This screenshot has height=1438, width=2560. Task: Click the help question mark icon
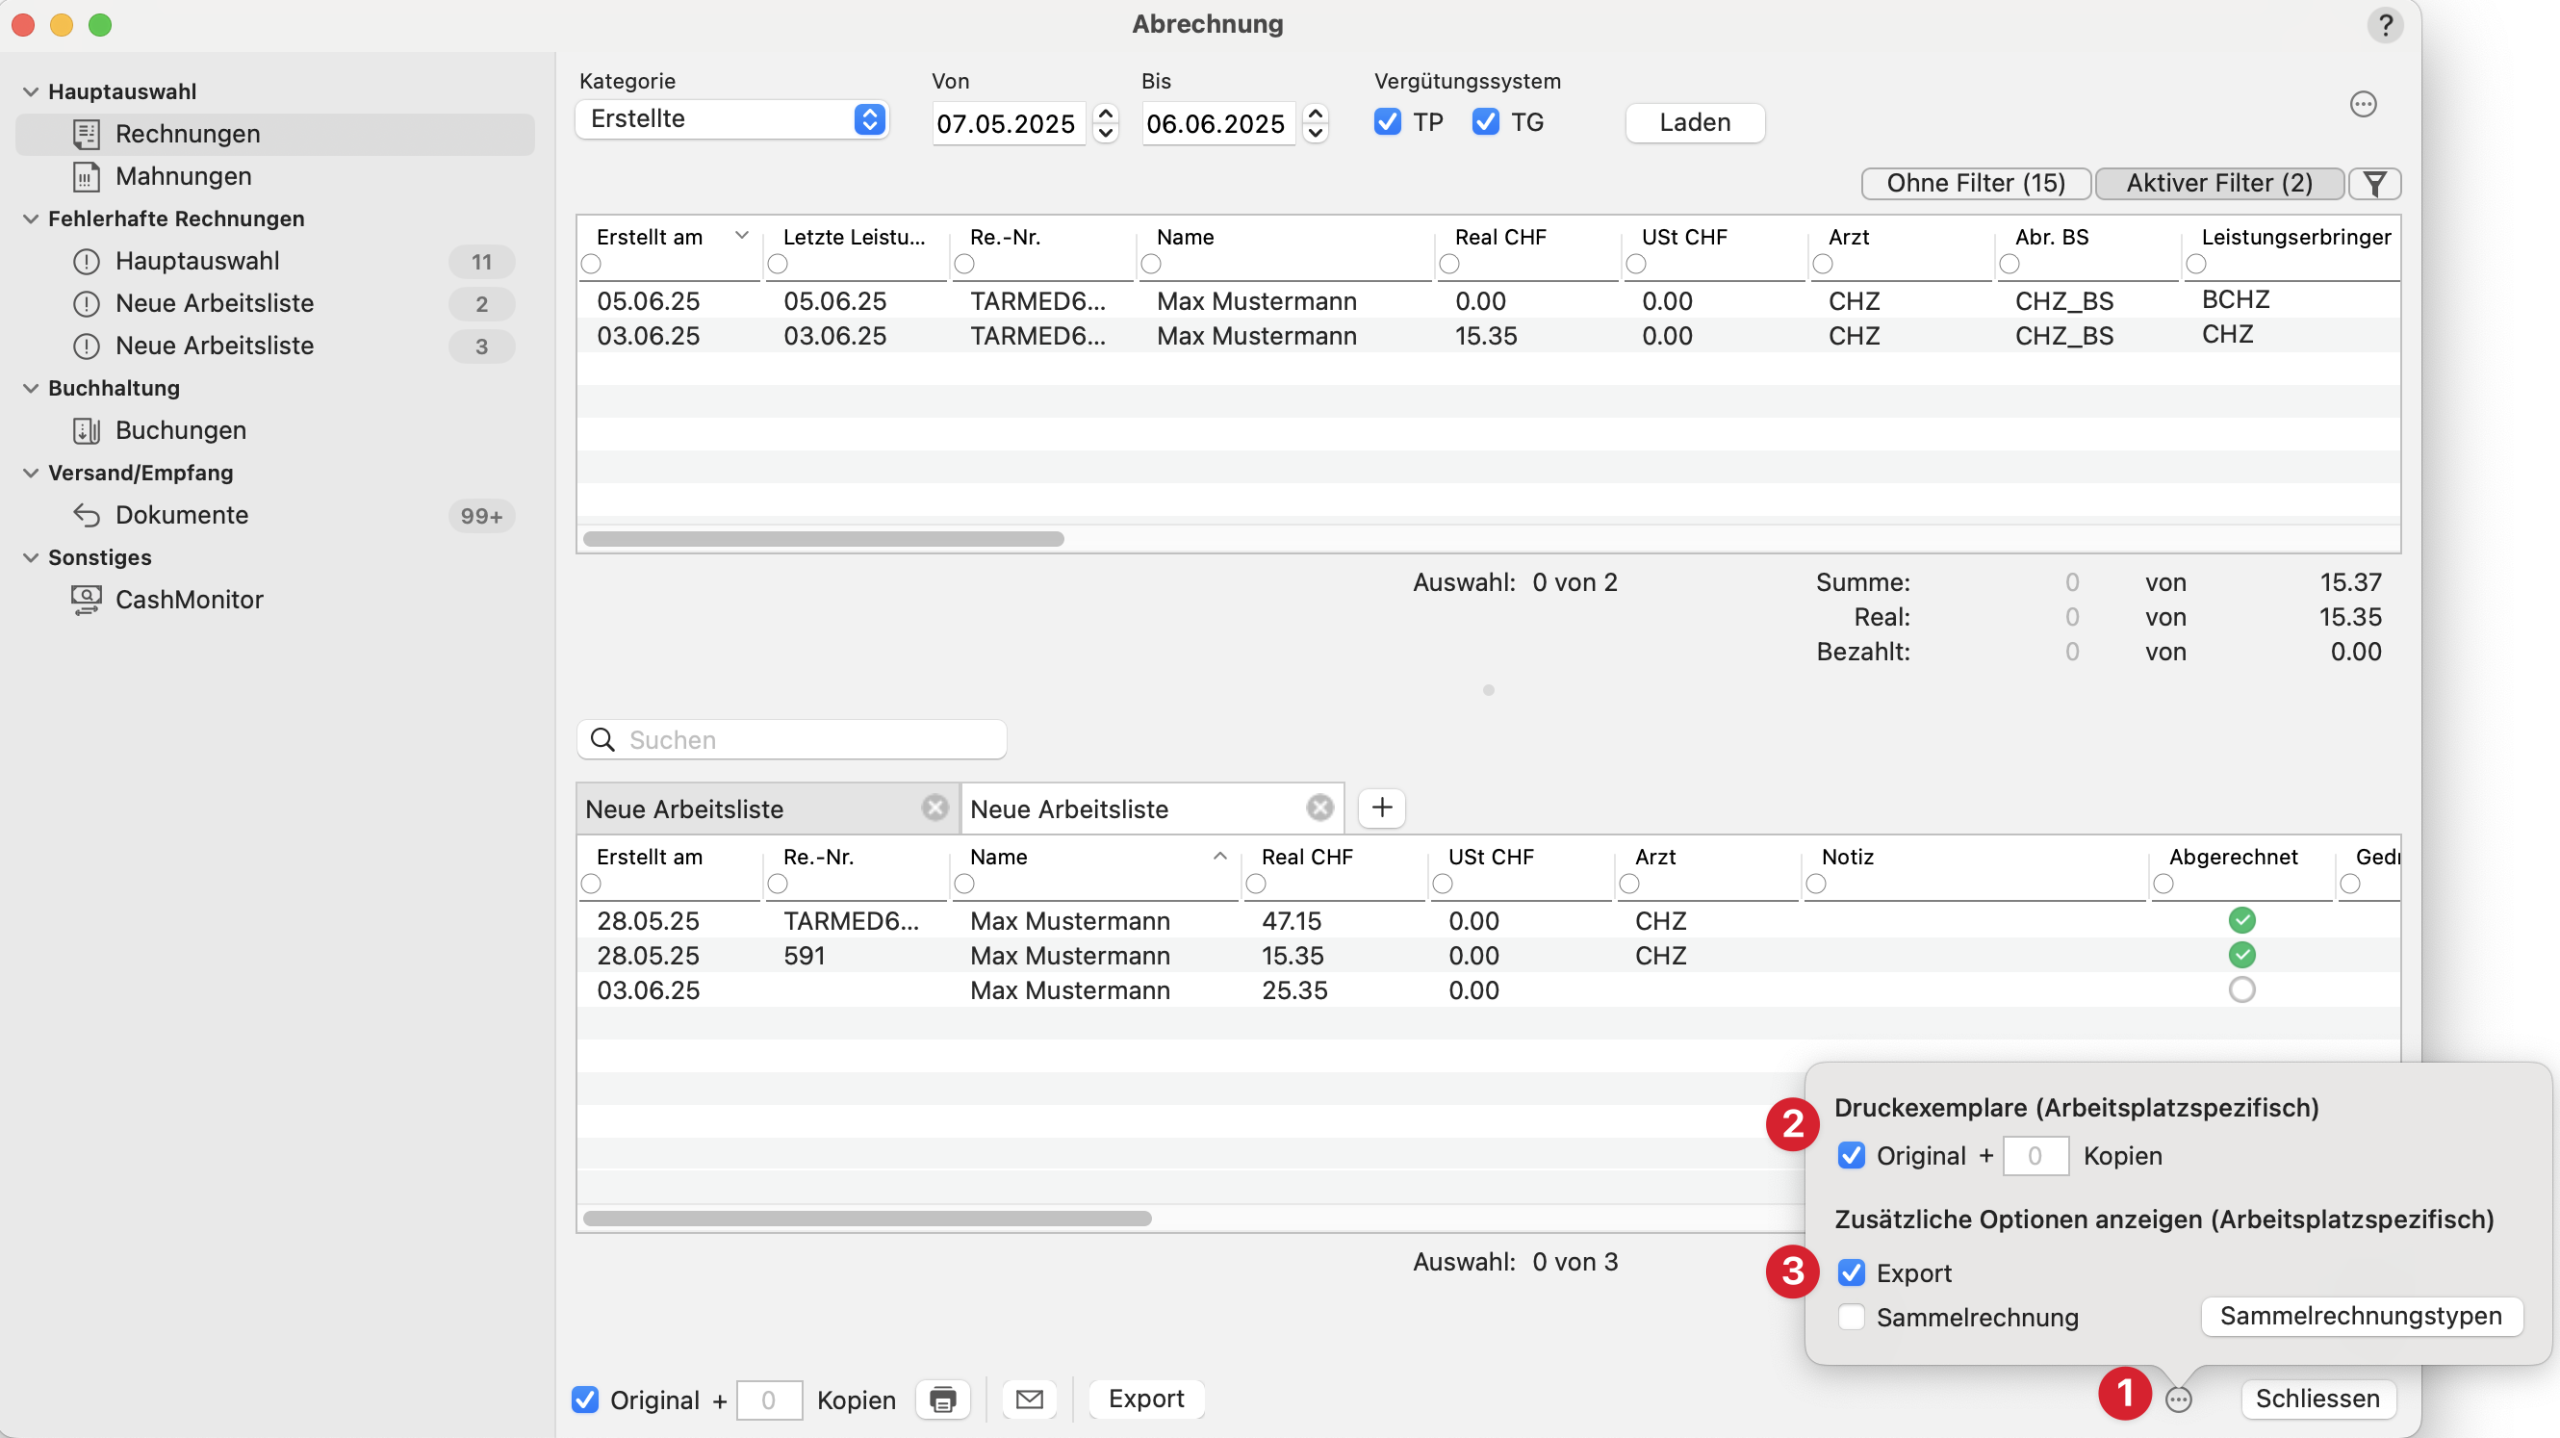click(2385, 25)
